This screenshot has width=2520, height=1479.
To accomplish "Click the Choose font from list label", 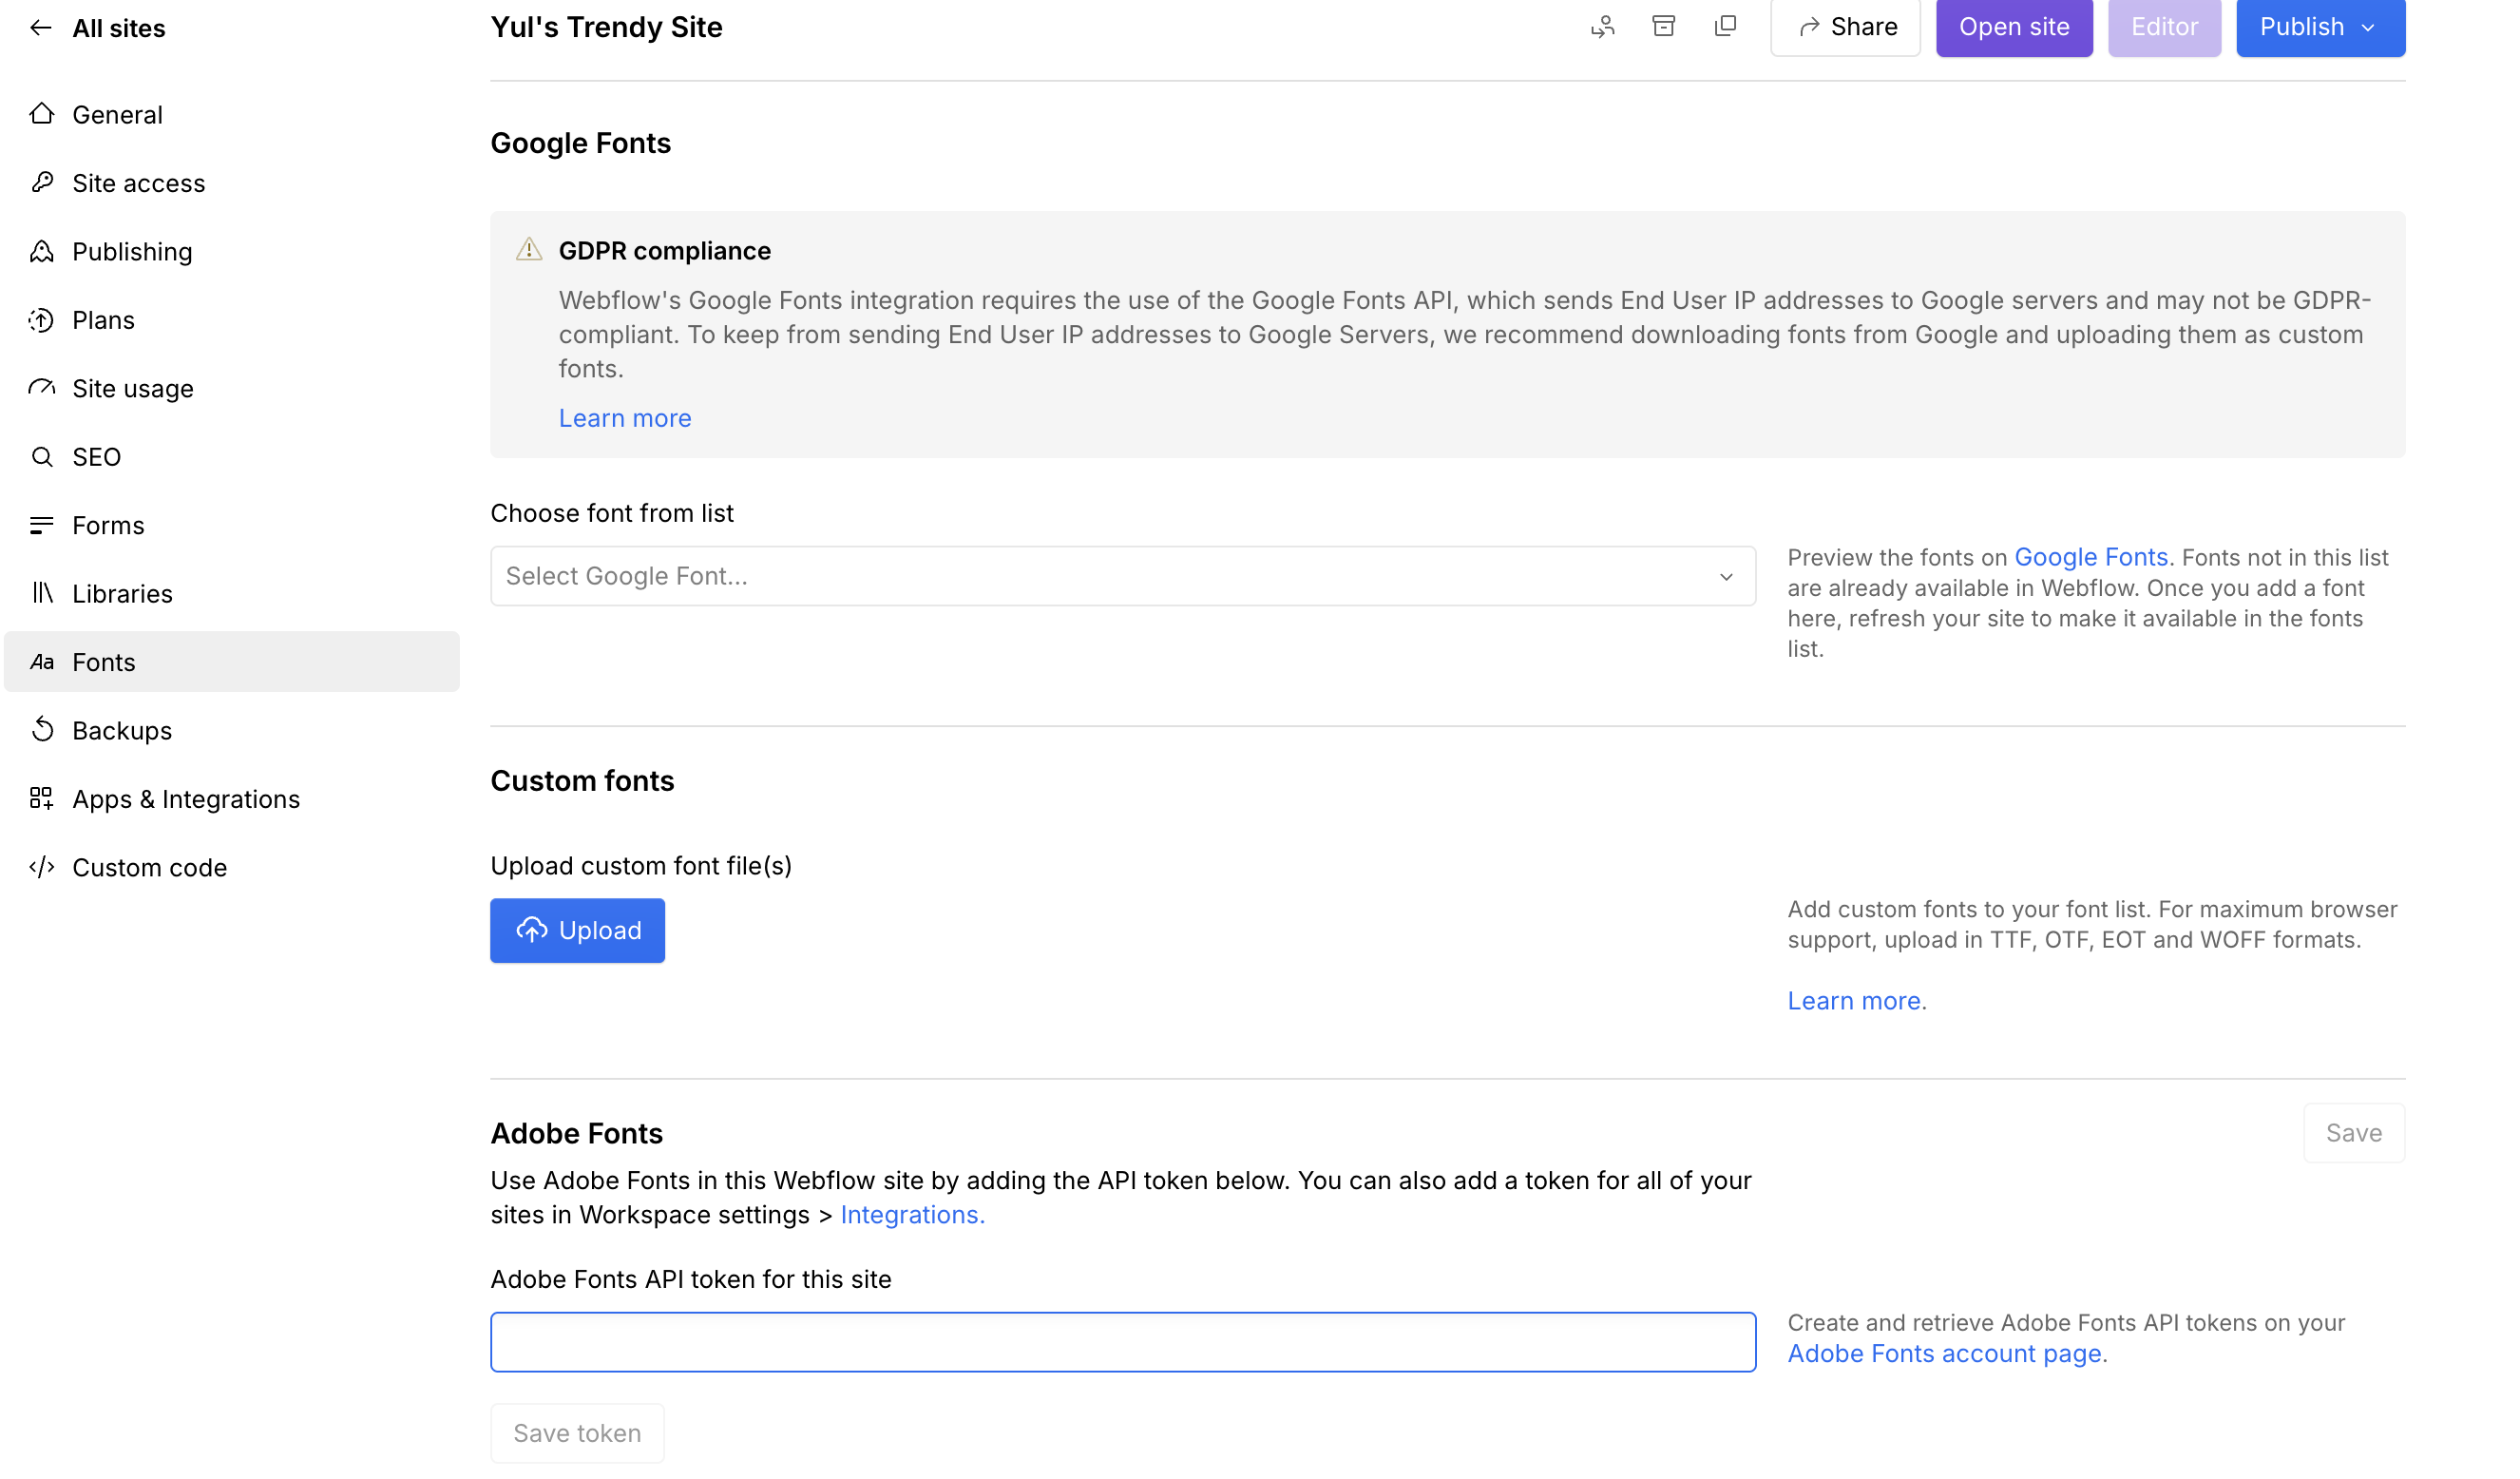I will pos(612,513).
